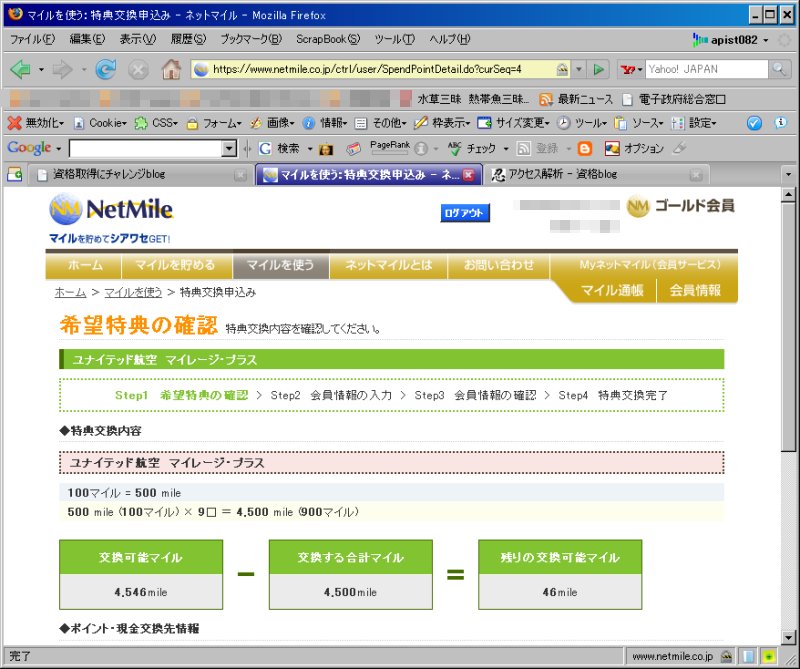Reload the page with the Refresh icon
The width and height of the screenshot is (800, 669).
(x=106, y=69)
